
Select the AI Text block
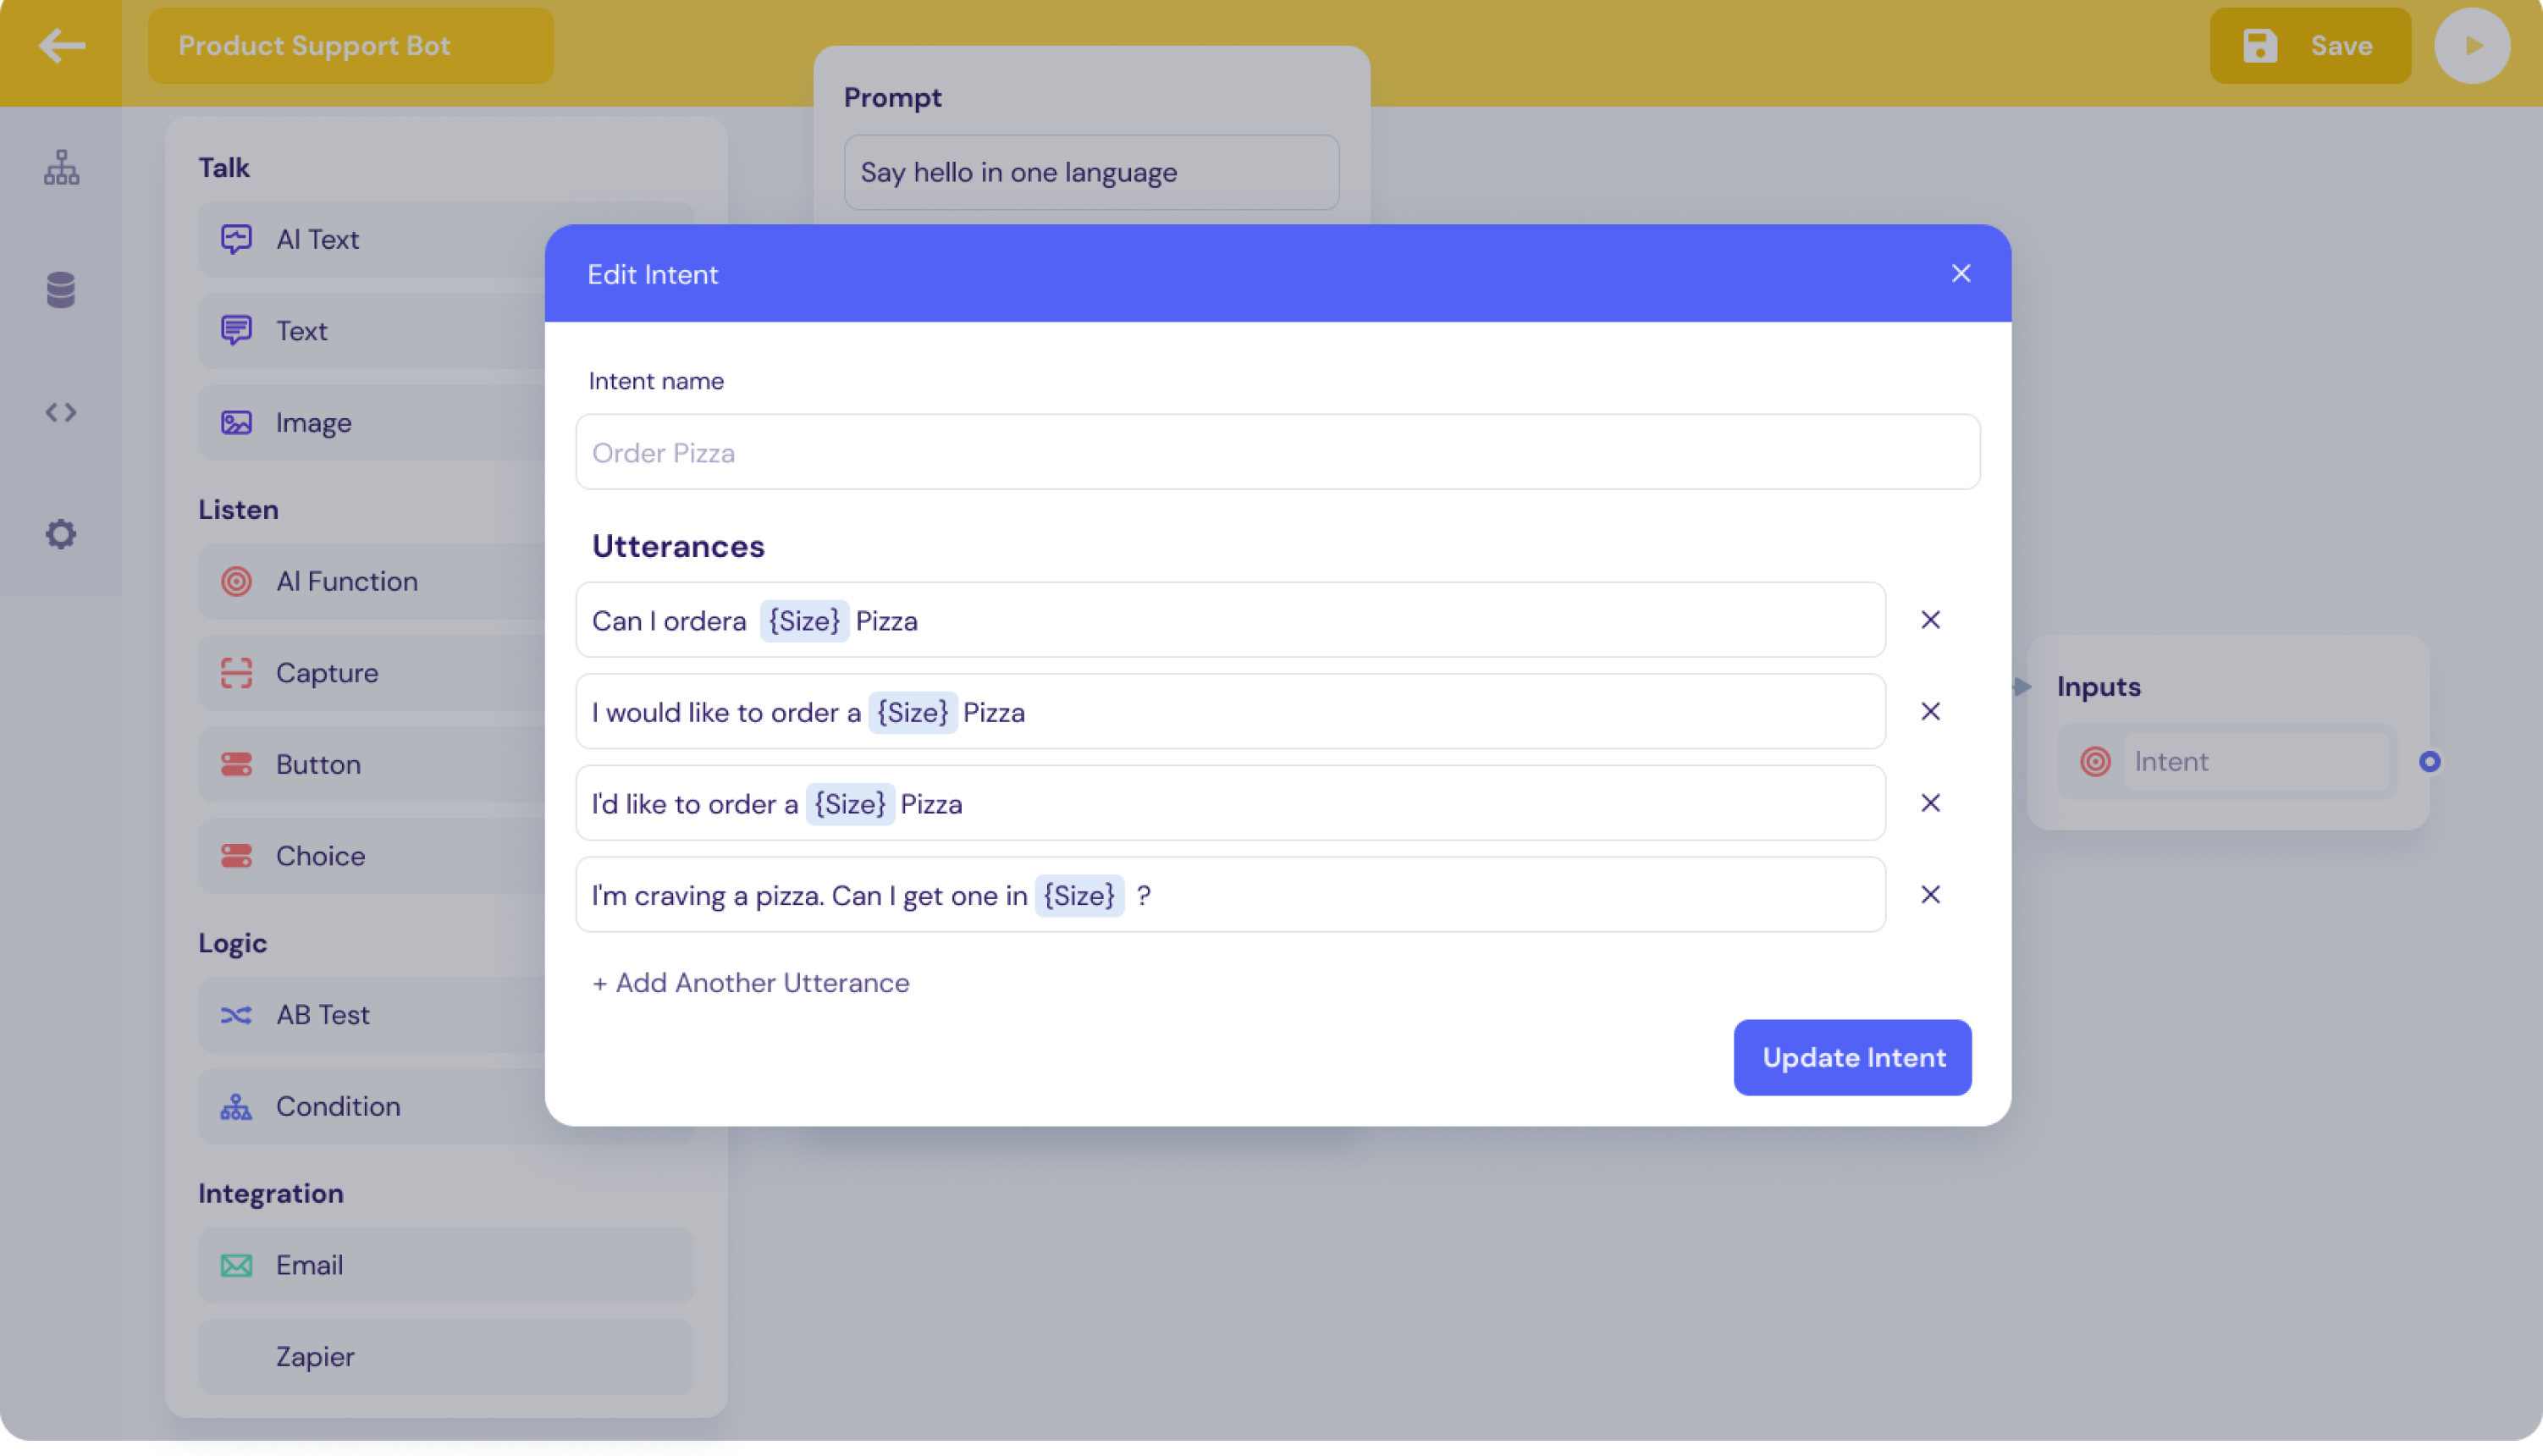(x=446, y=239)
